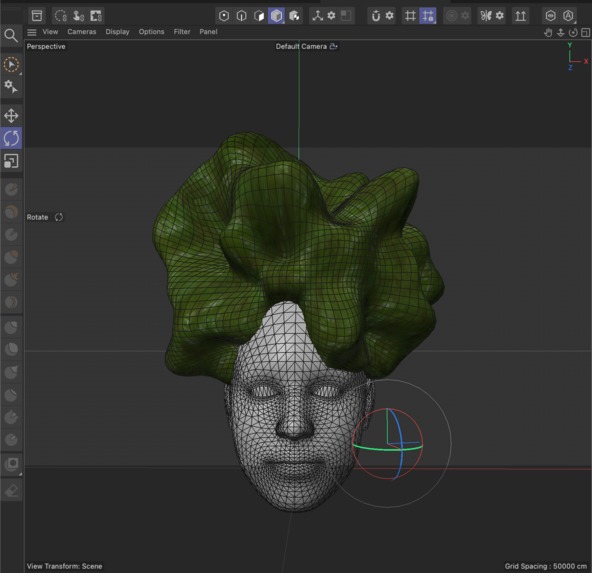The image size is (592, 573).
Task: Select the Place tool with dotted circle
Action: (x=60, y=16)
